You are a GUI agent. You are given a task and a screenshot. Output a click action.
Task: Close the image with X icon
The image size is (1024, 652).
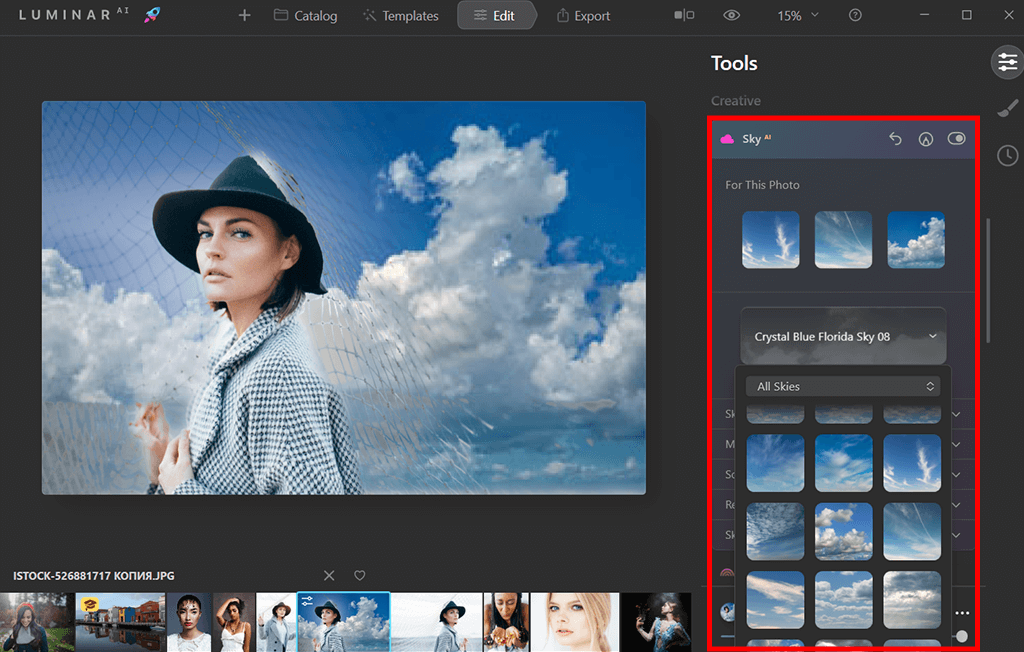[x=329, y=575]
